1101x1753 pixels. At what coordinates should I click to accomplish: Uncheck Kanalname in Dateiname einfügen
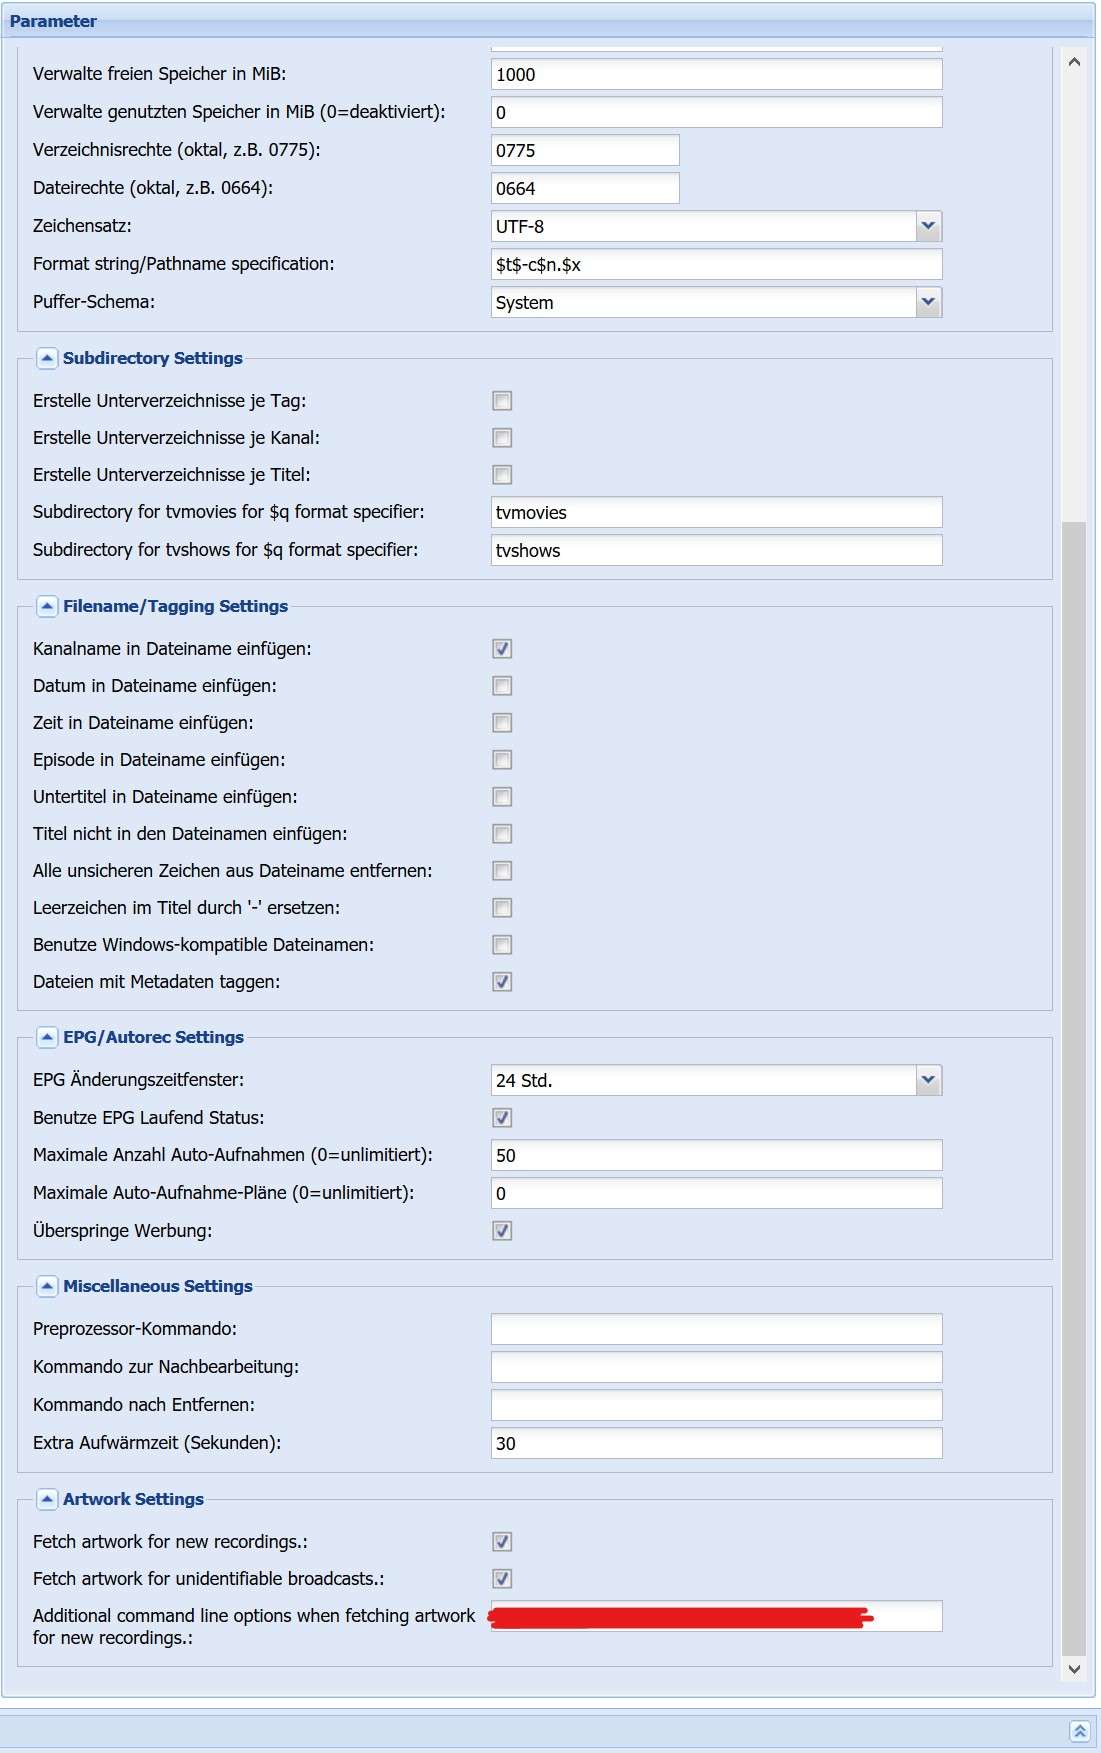(x=502, y=649)
